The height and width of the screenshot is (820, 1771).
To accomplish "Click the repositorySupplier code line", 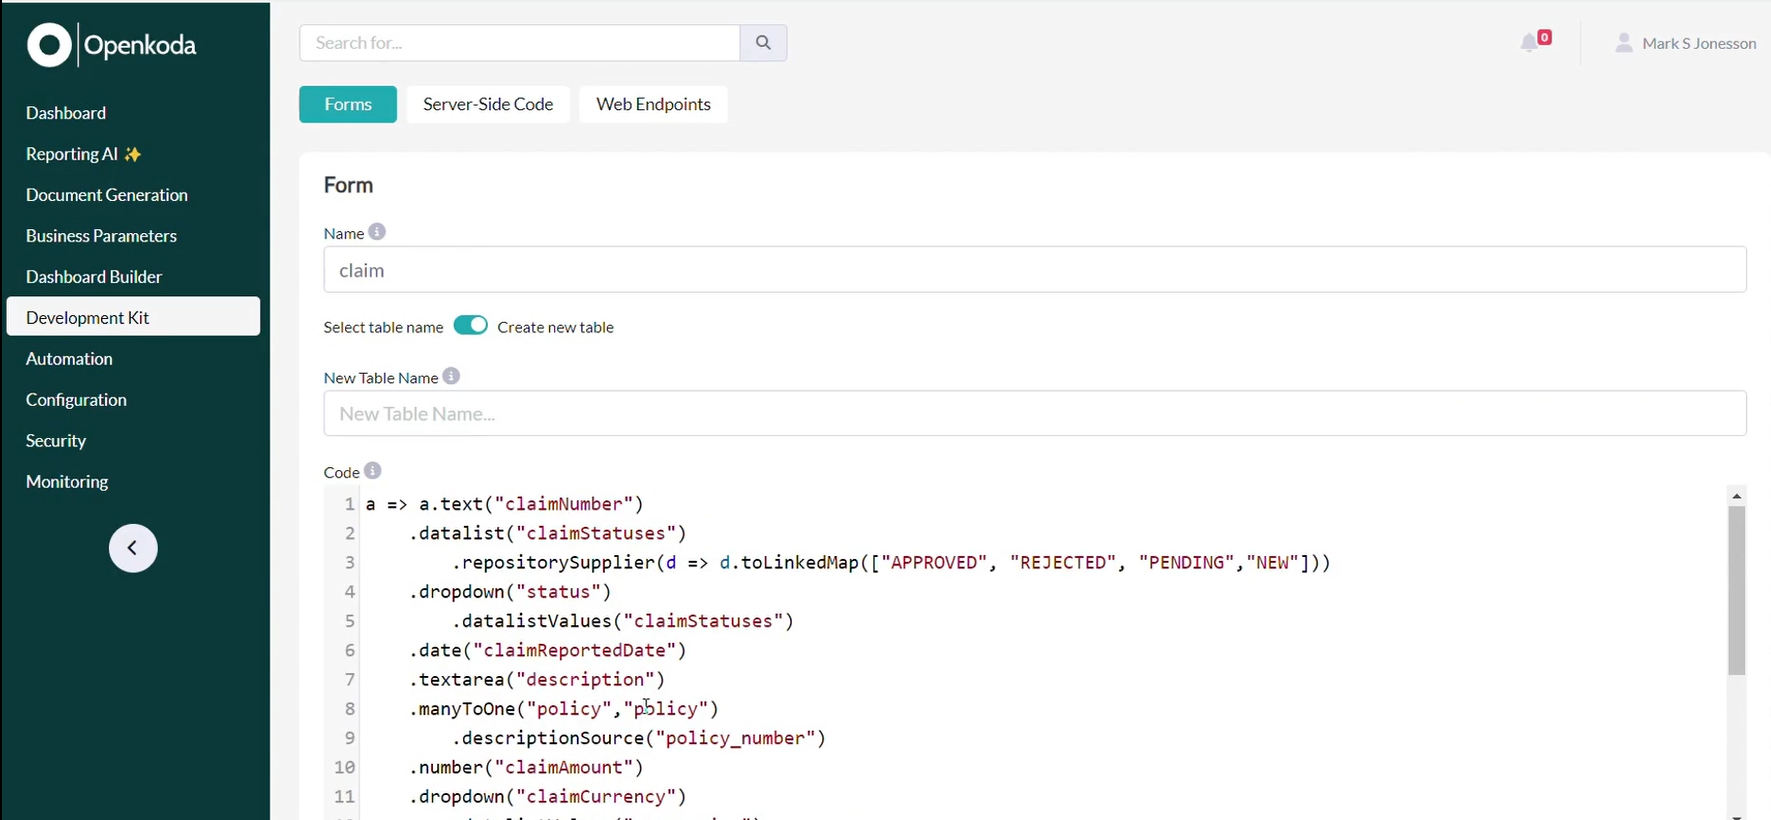I will pos(891,562).
